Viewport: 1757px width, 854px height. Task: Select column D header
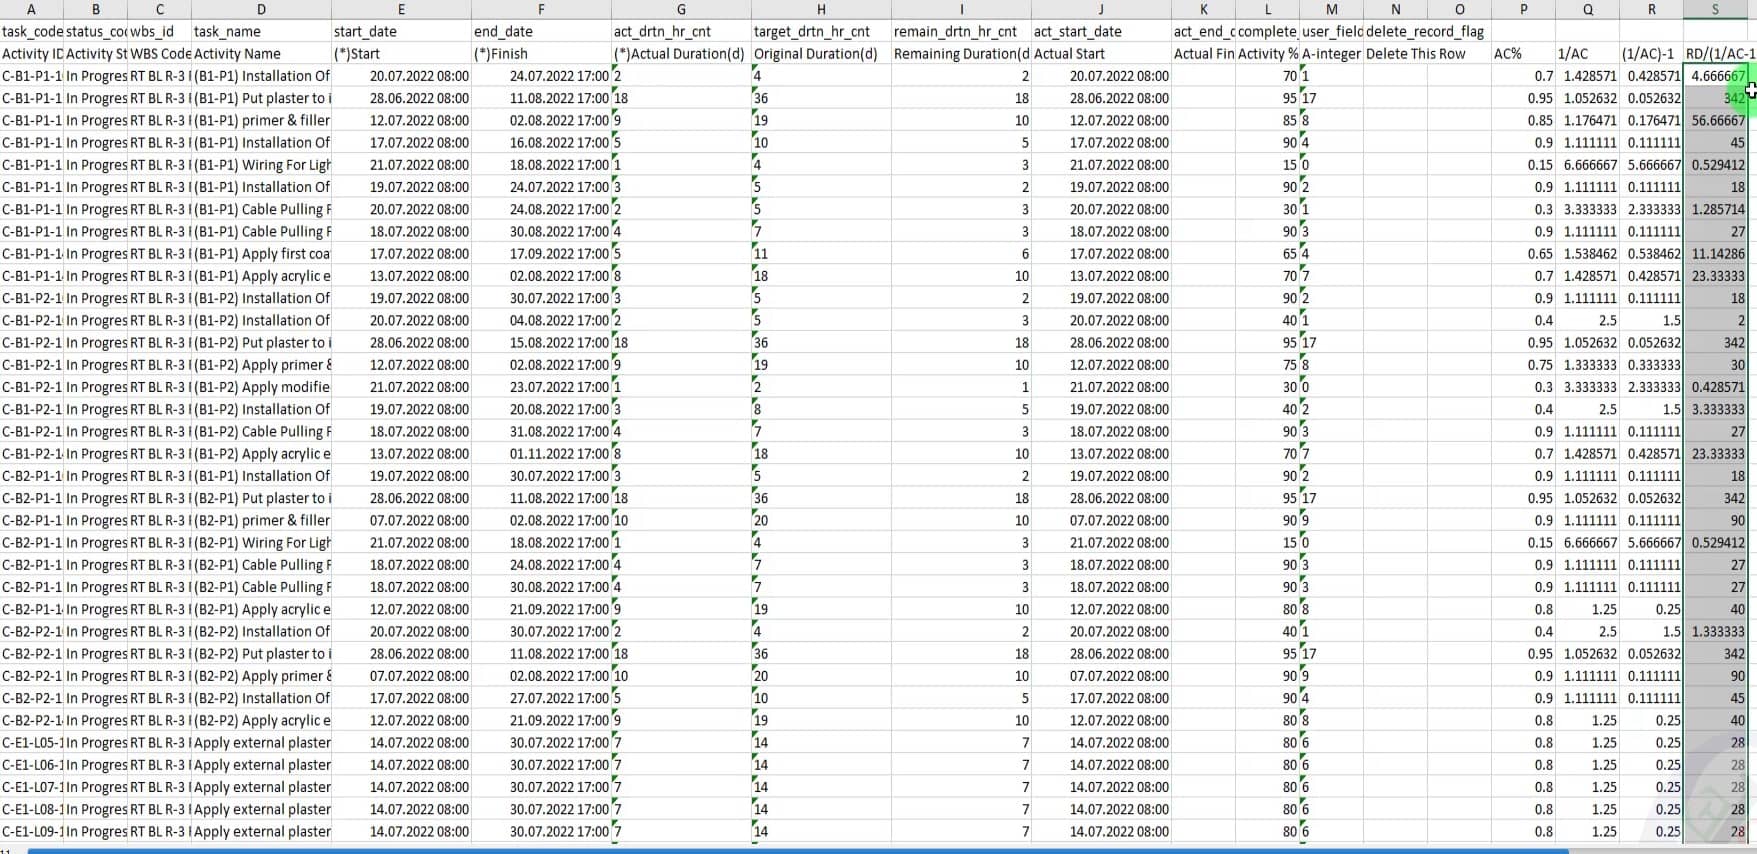click(x=261, y=9)
